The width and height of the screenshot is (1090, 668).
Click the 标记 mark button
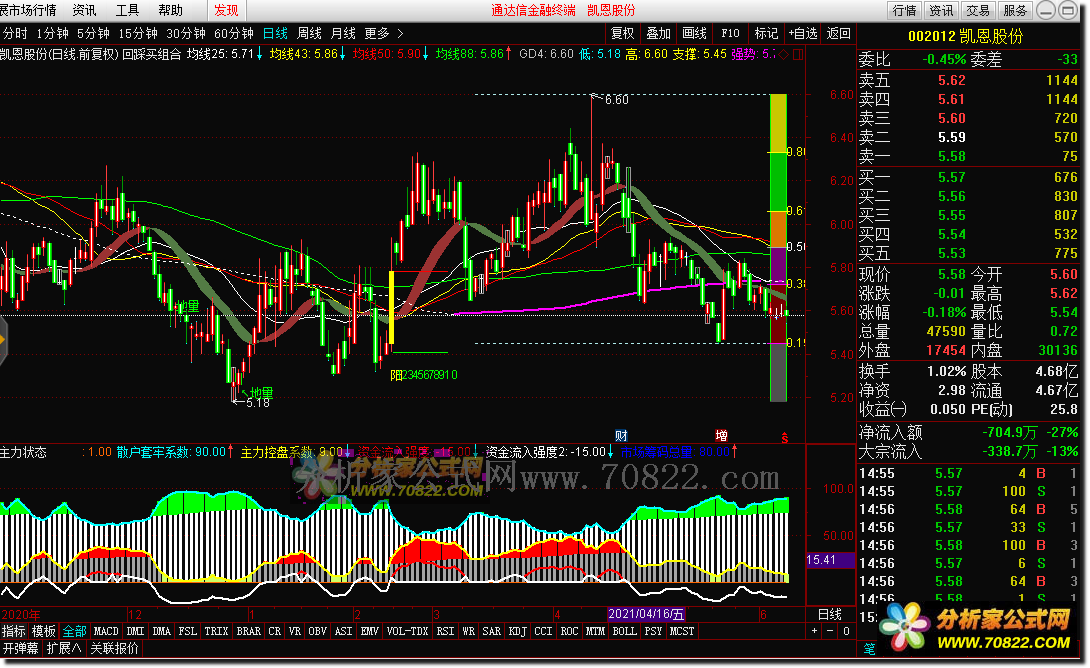[767, 33]
